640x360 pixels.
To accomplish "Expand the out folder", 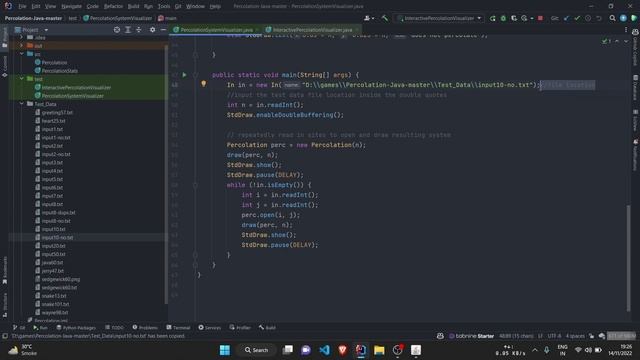I will point(22,45).
